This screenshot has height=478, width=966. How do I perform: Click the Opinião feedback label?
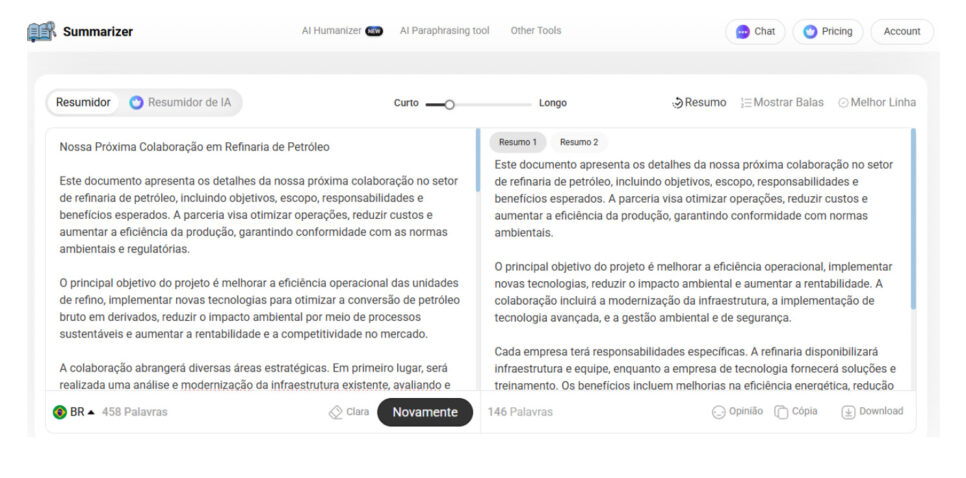coord(745,411)
